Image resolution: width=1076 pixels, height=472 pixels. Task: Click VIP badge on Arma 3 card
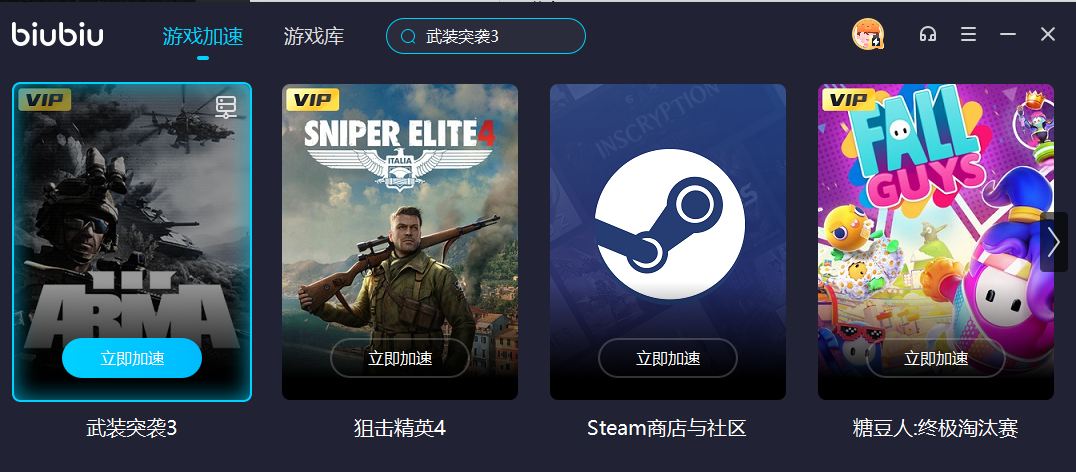[x=44, y=100]
